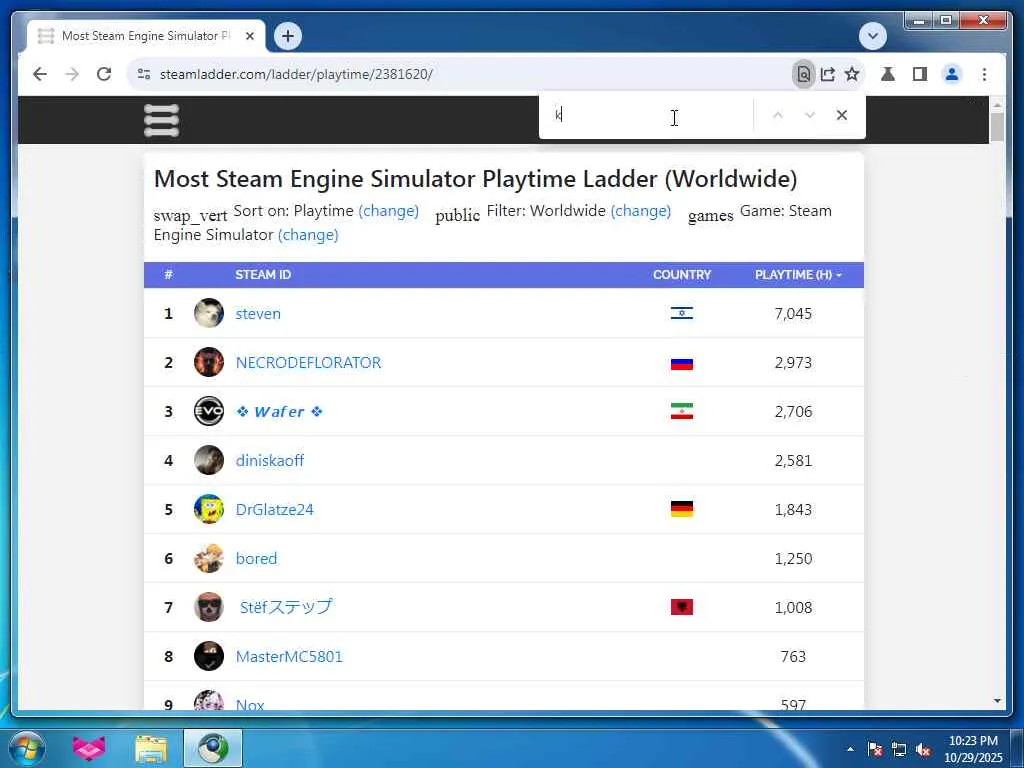This screenshot has width=1024, height=768.
Task: Click the Iran flag in Wafer's row
Action: (x=682, y=411)
